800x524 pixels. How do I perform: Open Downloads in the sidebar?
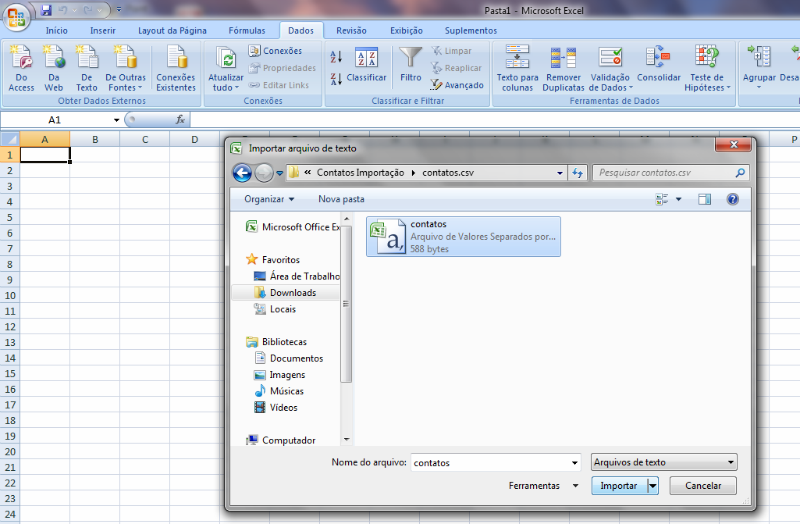coord(285,292)
